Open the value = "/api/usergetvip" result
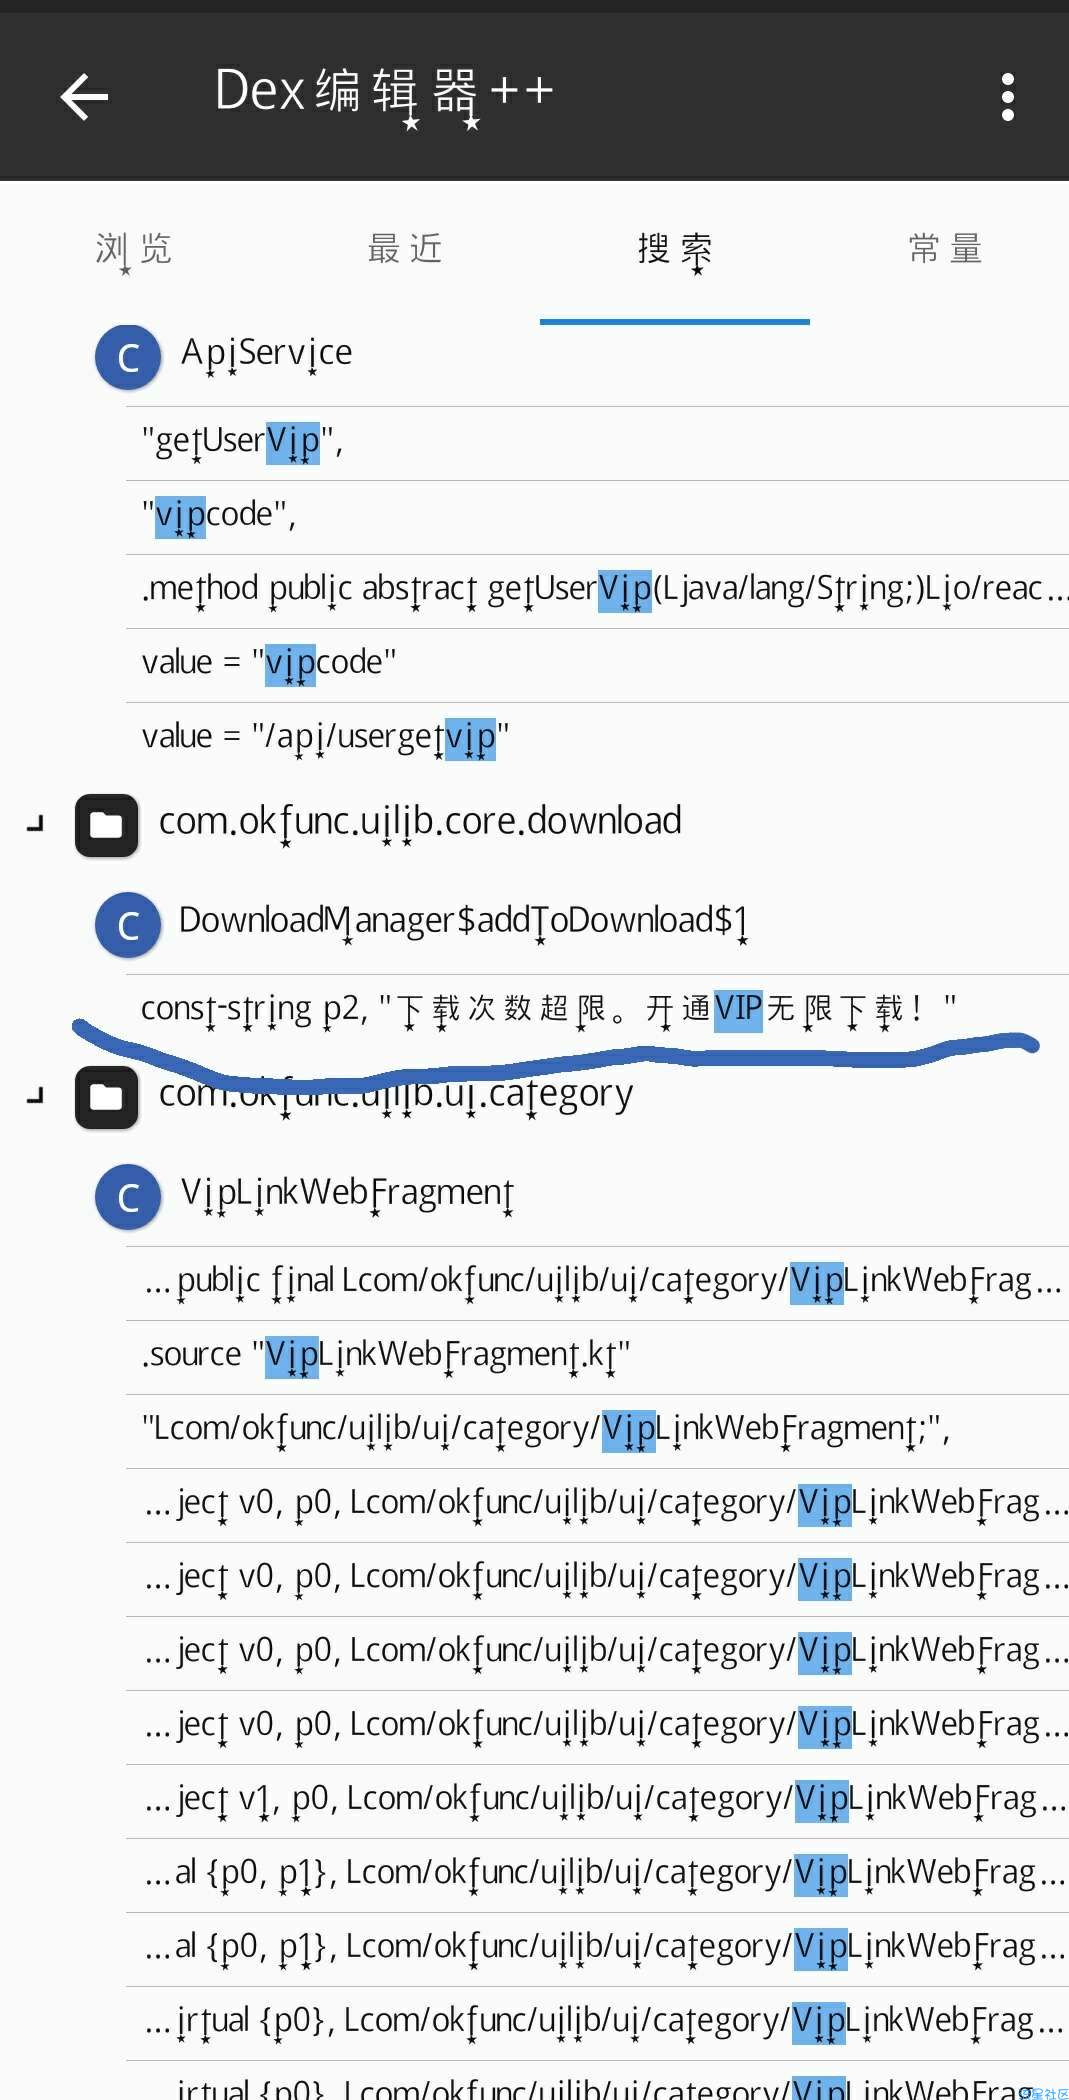1069x2100 pixels. coord(597,739)
